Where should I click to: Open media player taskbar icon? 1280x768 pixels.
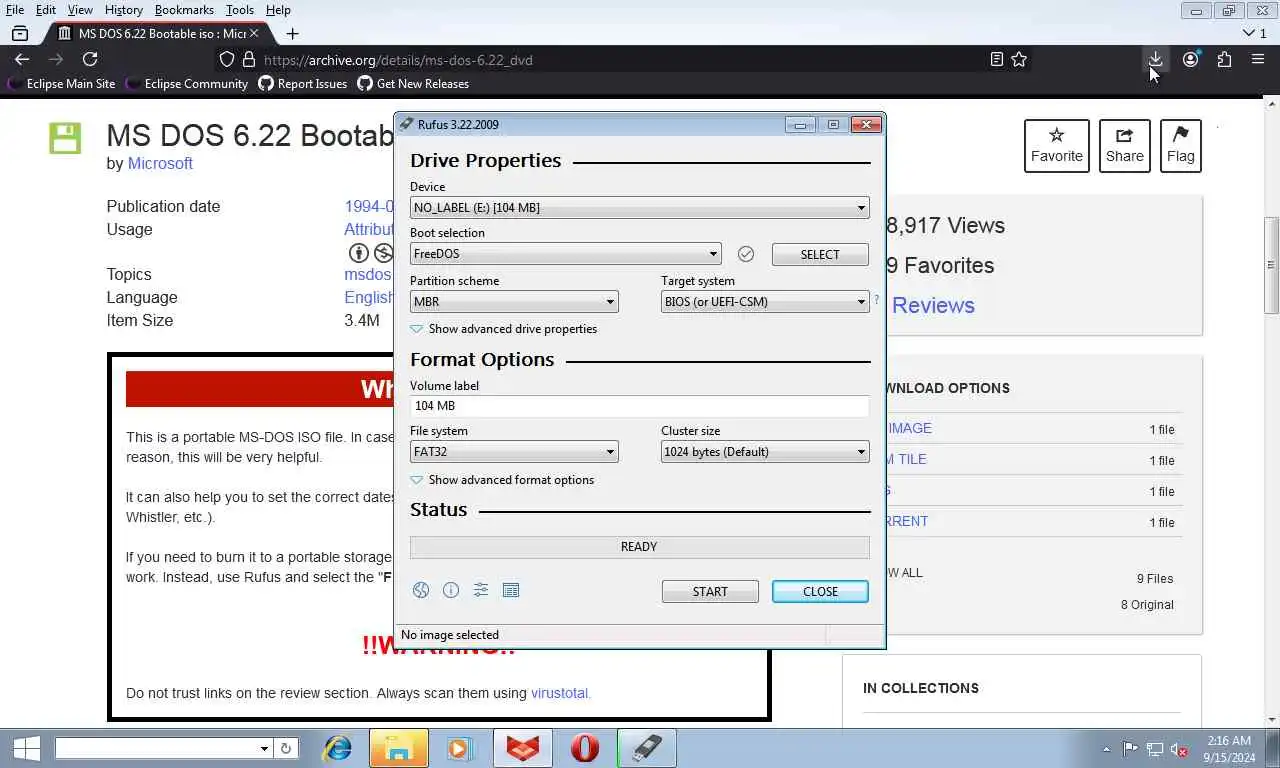[x=458, y=748]
